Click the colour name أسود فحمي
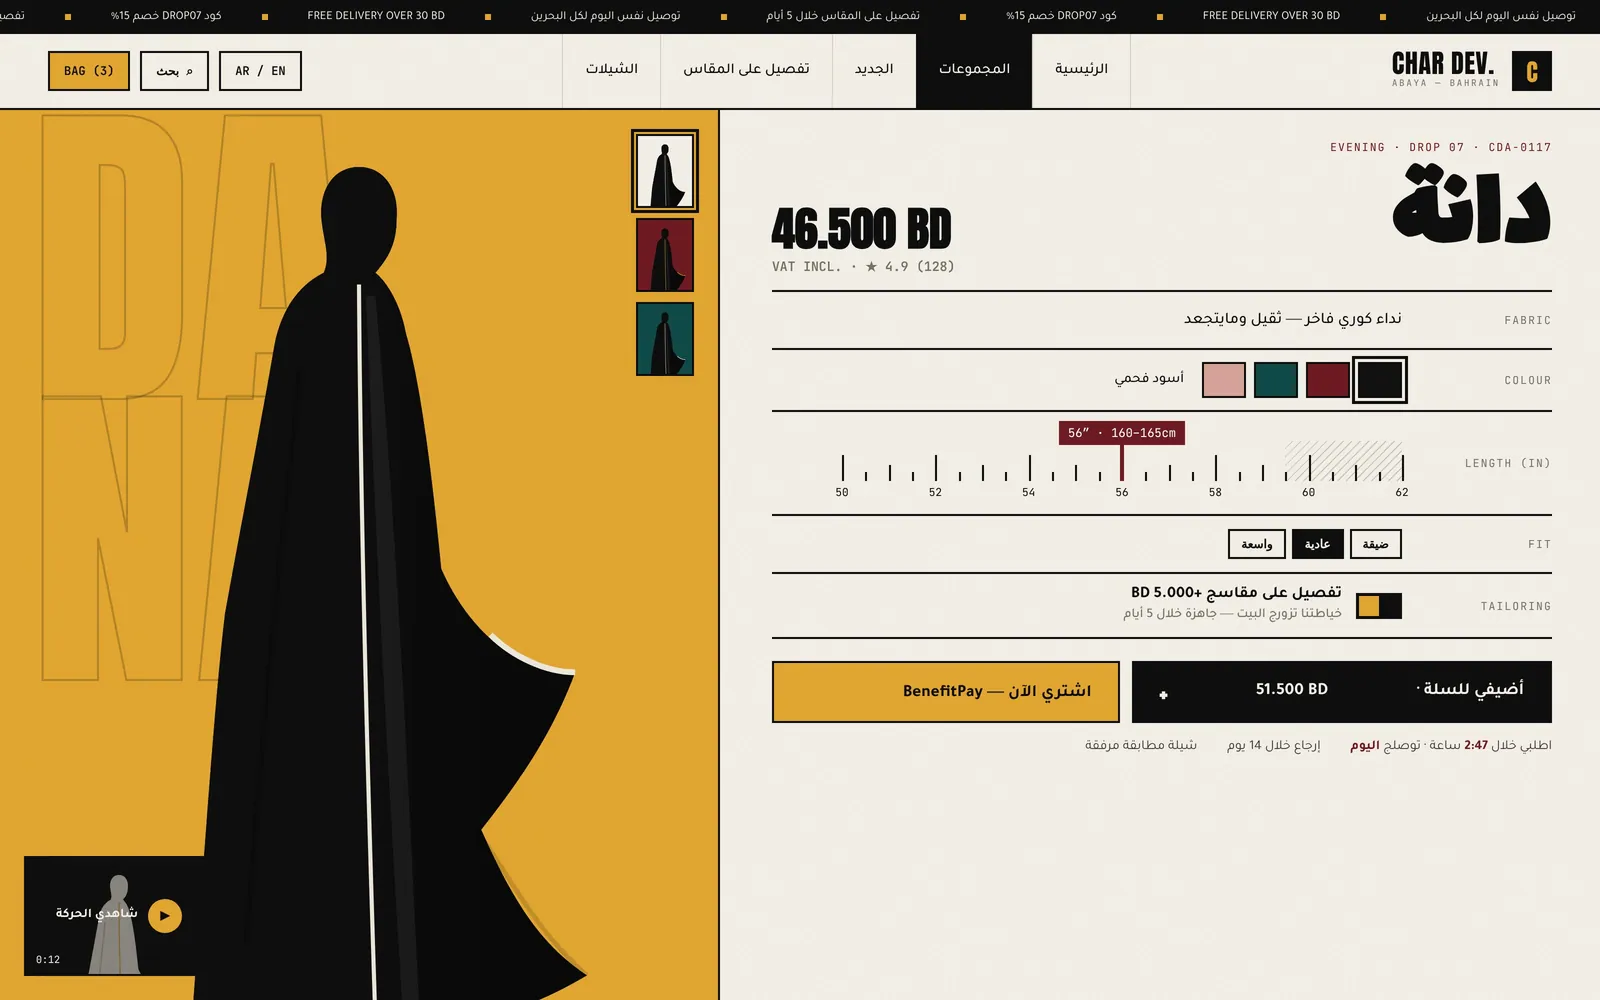 click(1149, 378)
